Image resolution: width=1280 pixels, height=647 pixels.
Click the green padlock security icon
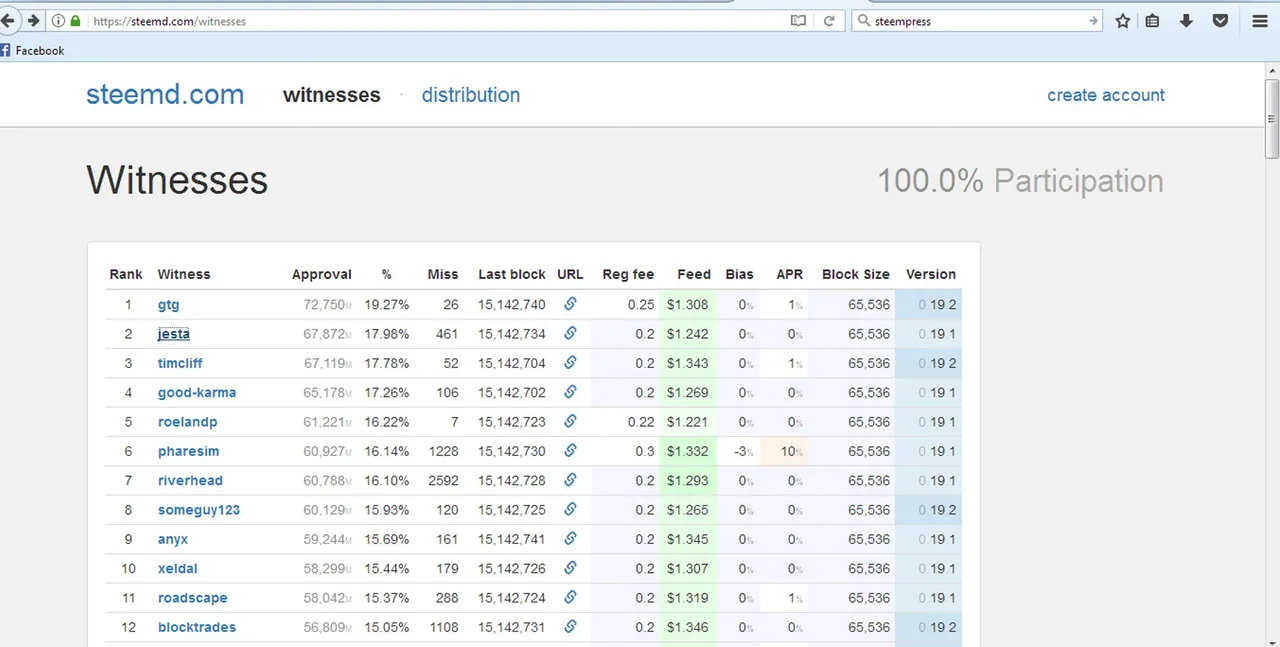pyautogui.click(x=75, y=21)
